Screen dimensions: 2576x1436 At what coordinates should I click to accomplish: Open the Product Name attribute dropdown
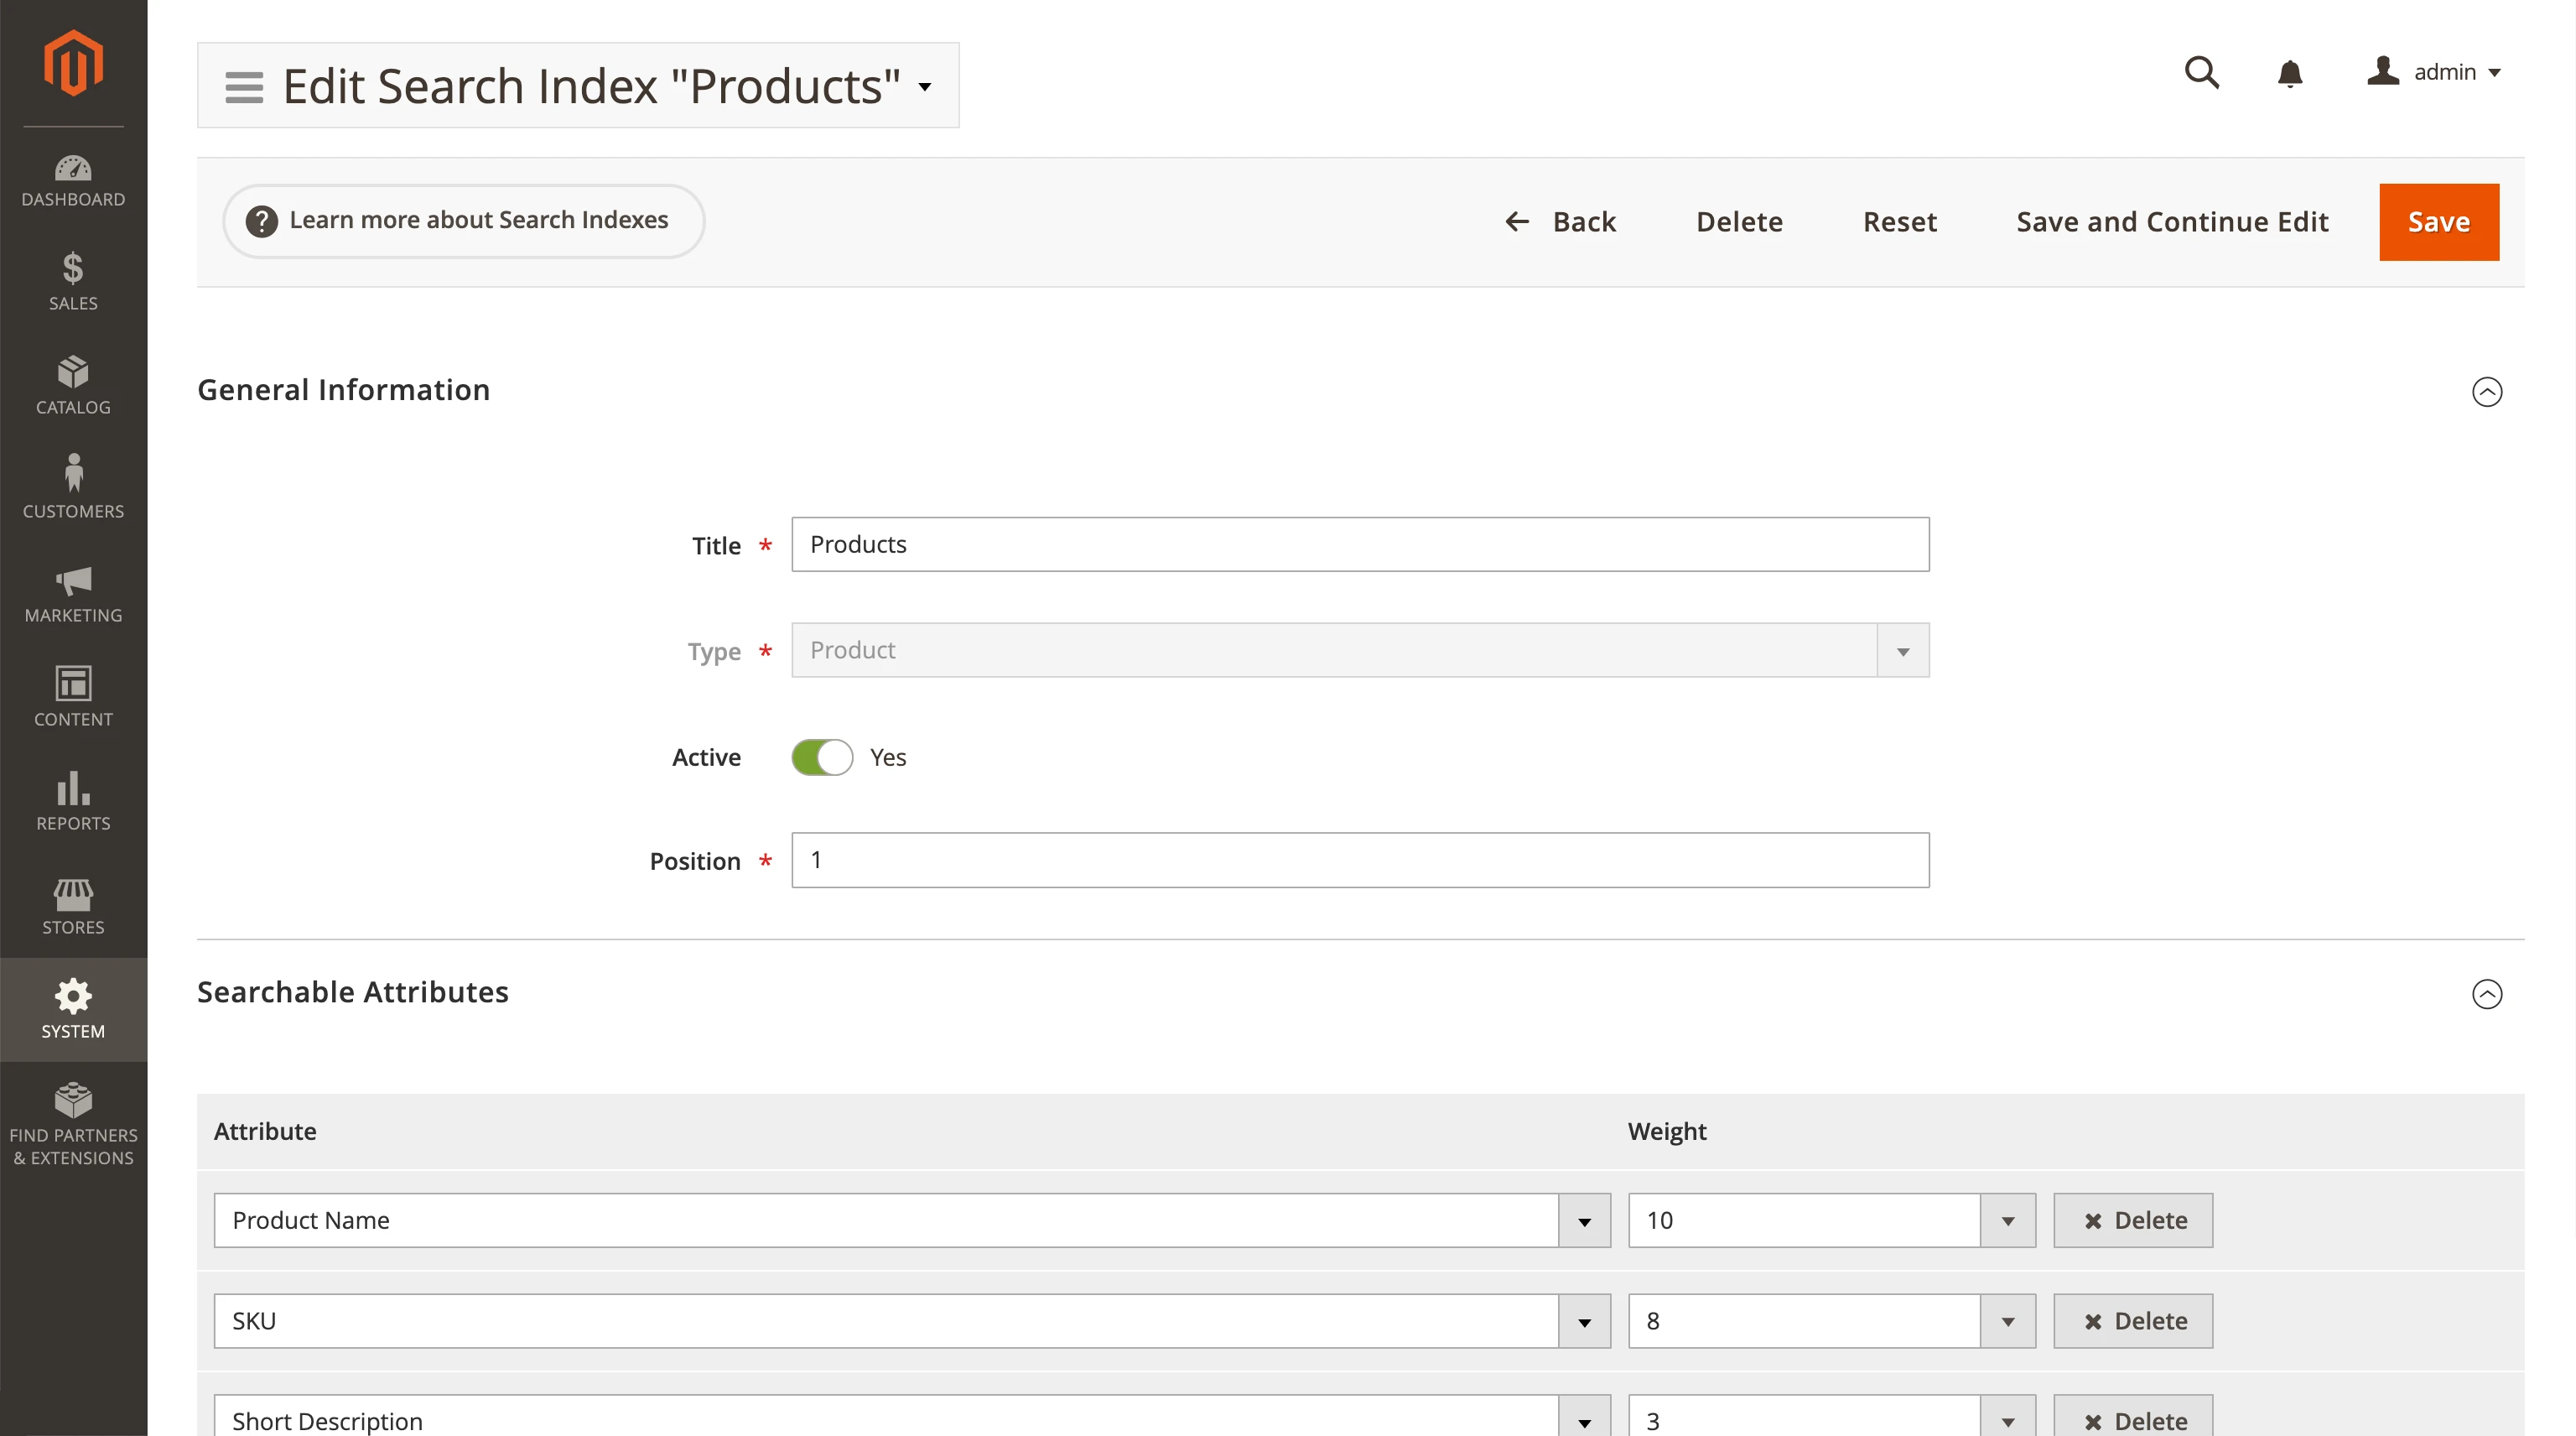pos(1583,1220)
